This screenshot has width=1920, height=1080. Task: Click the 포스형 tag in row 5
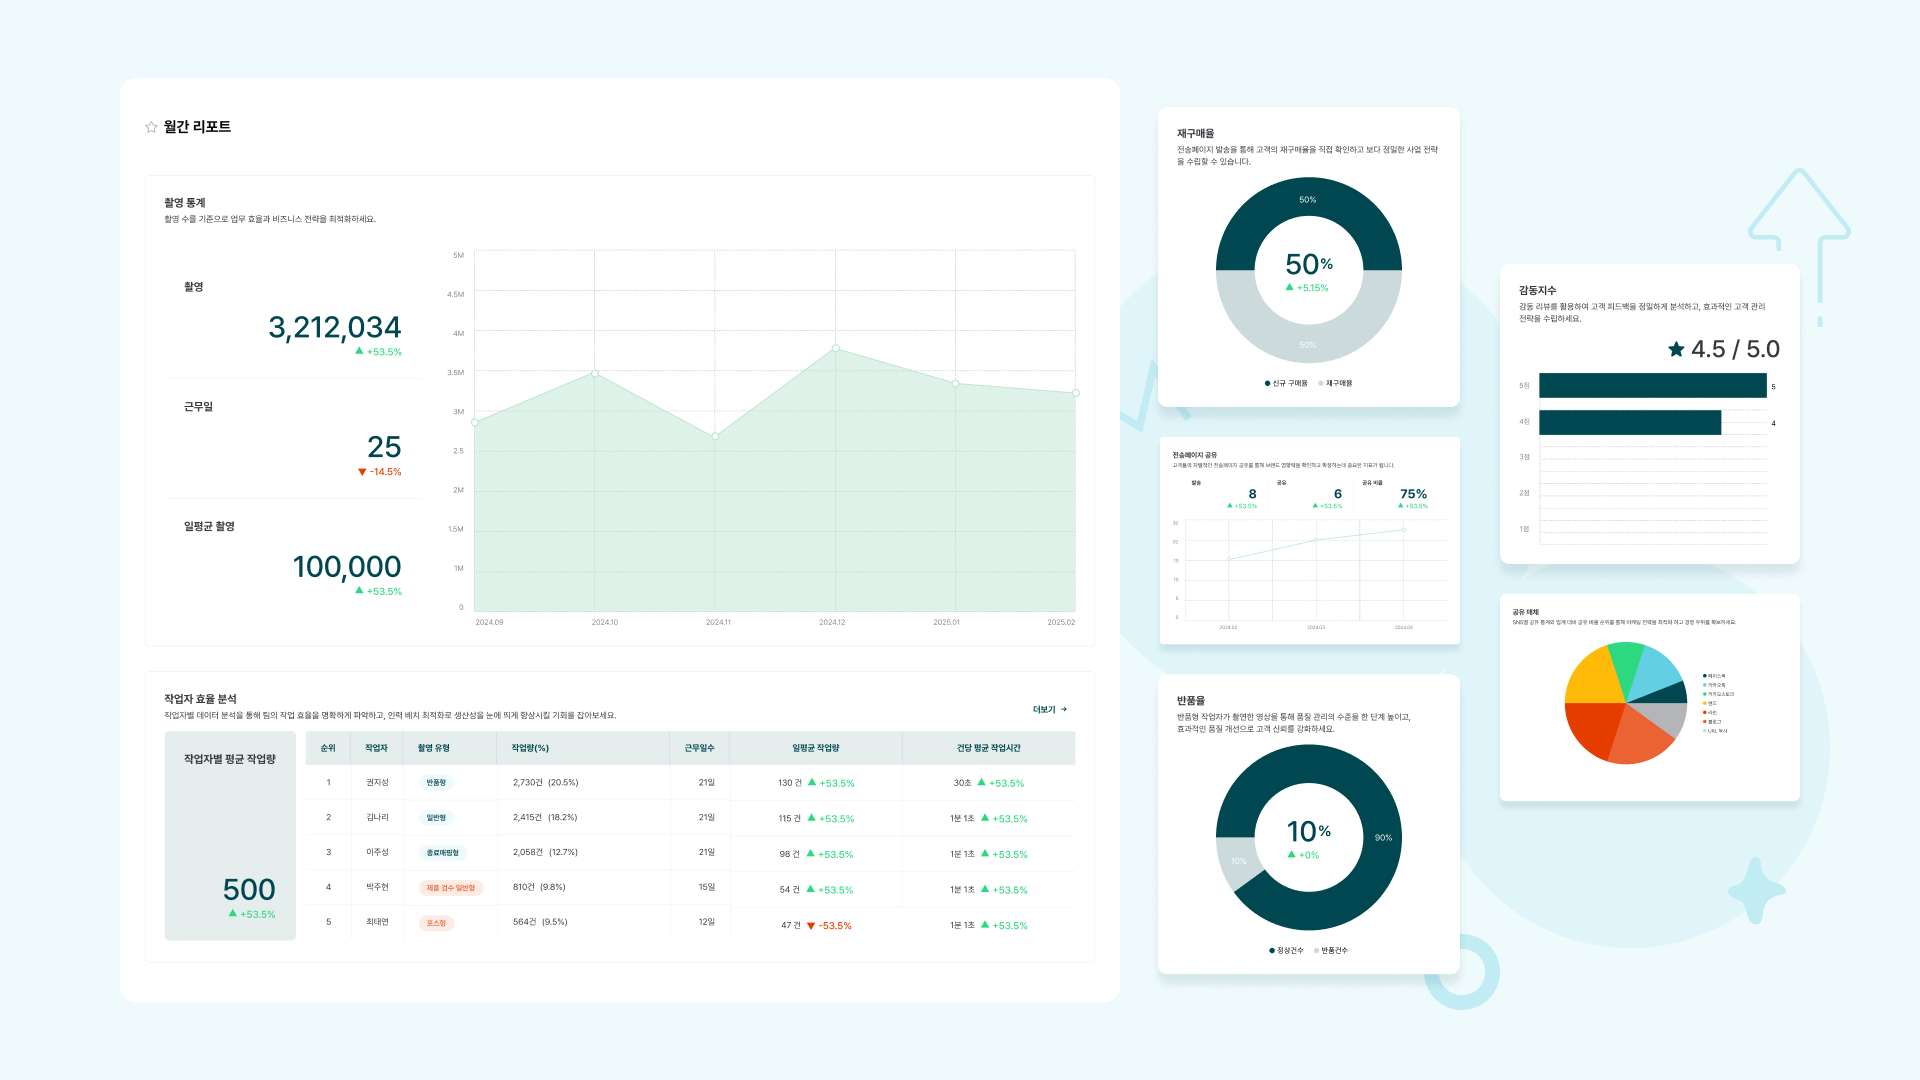[436, 923]
